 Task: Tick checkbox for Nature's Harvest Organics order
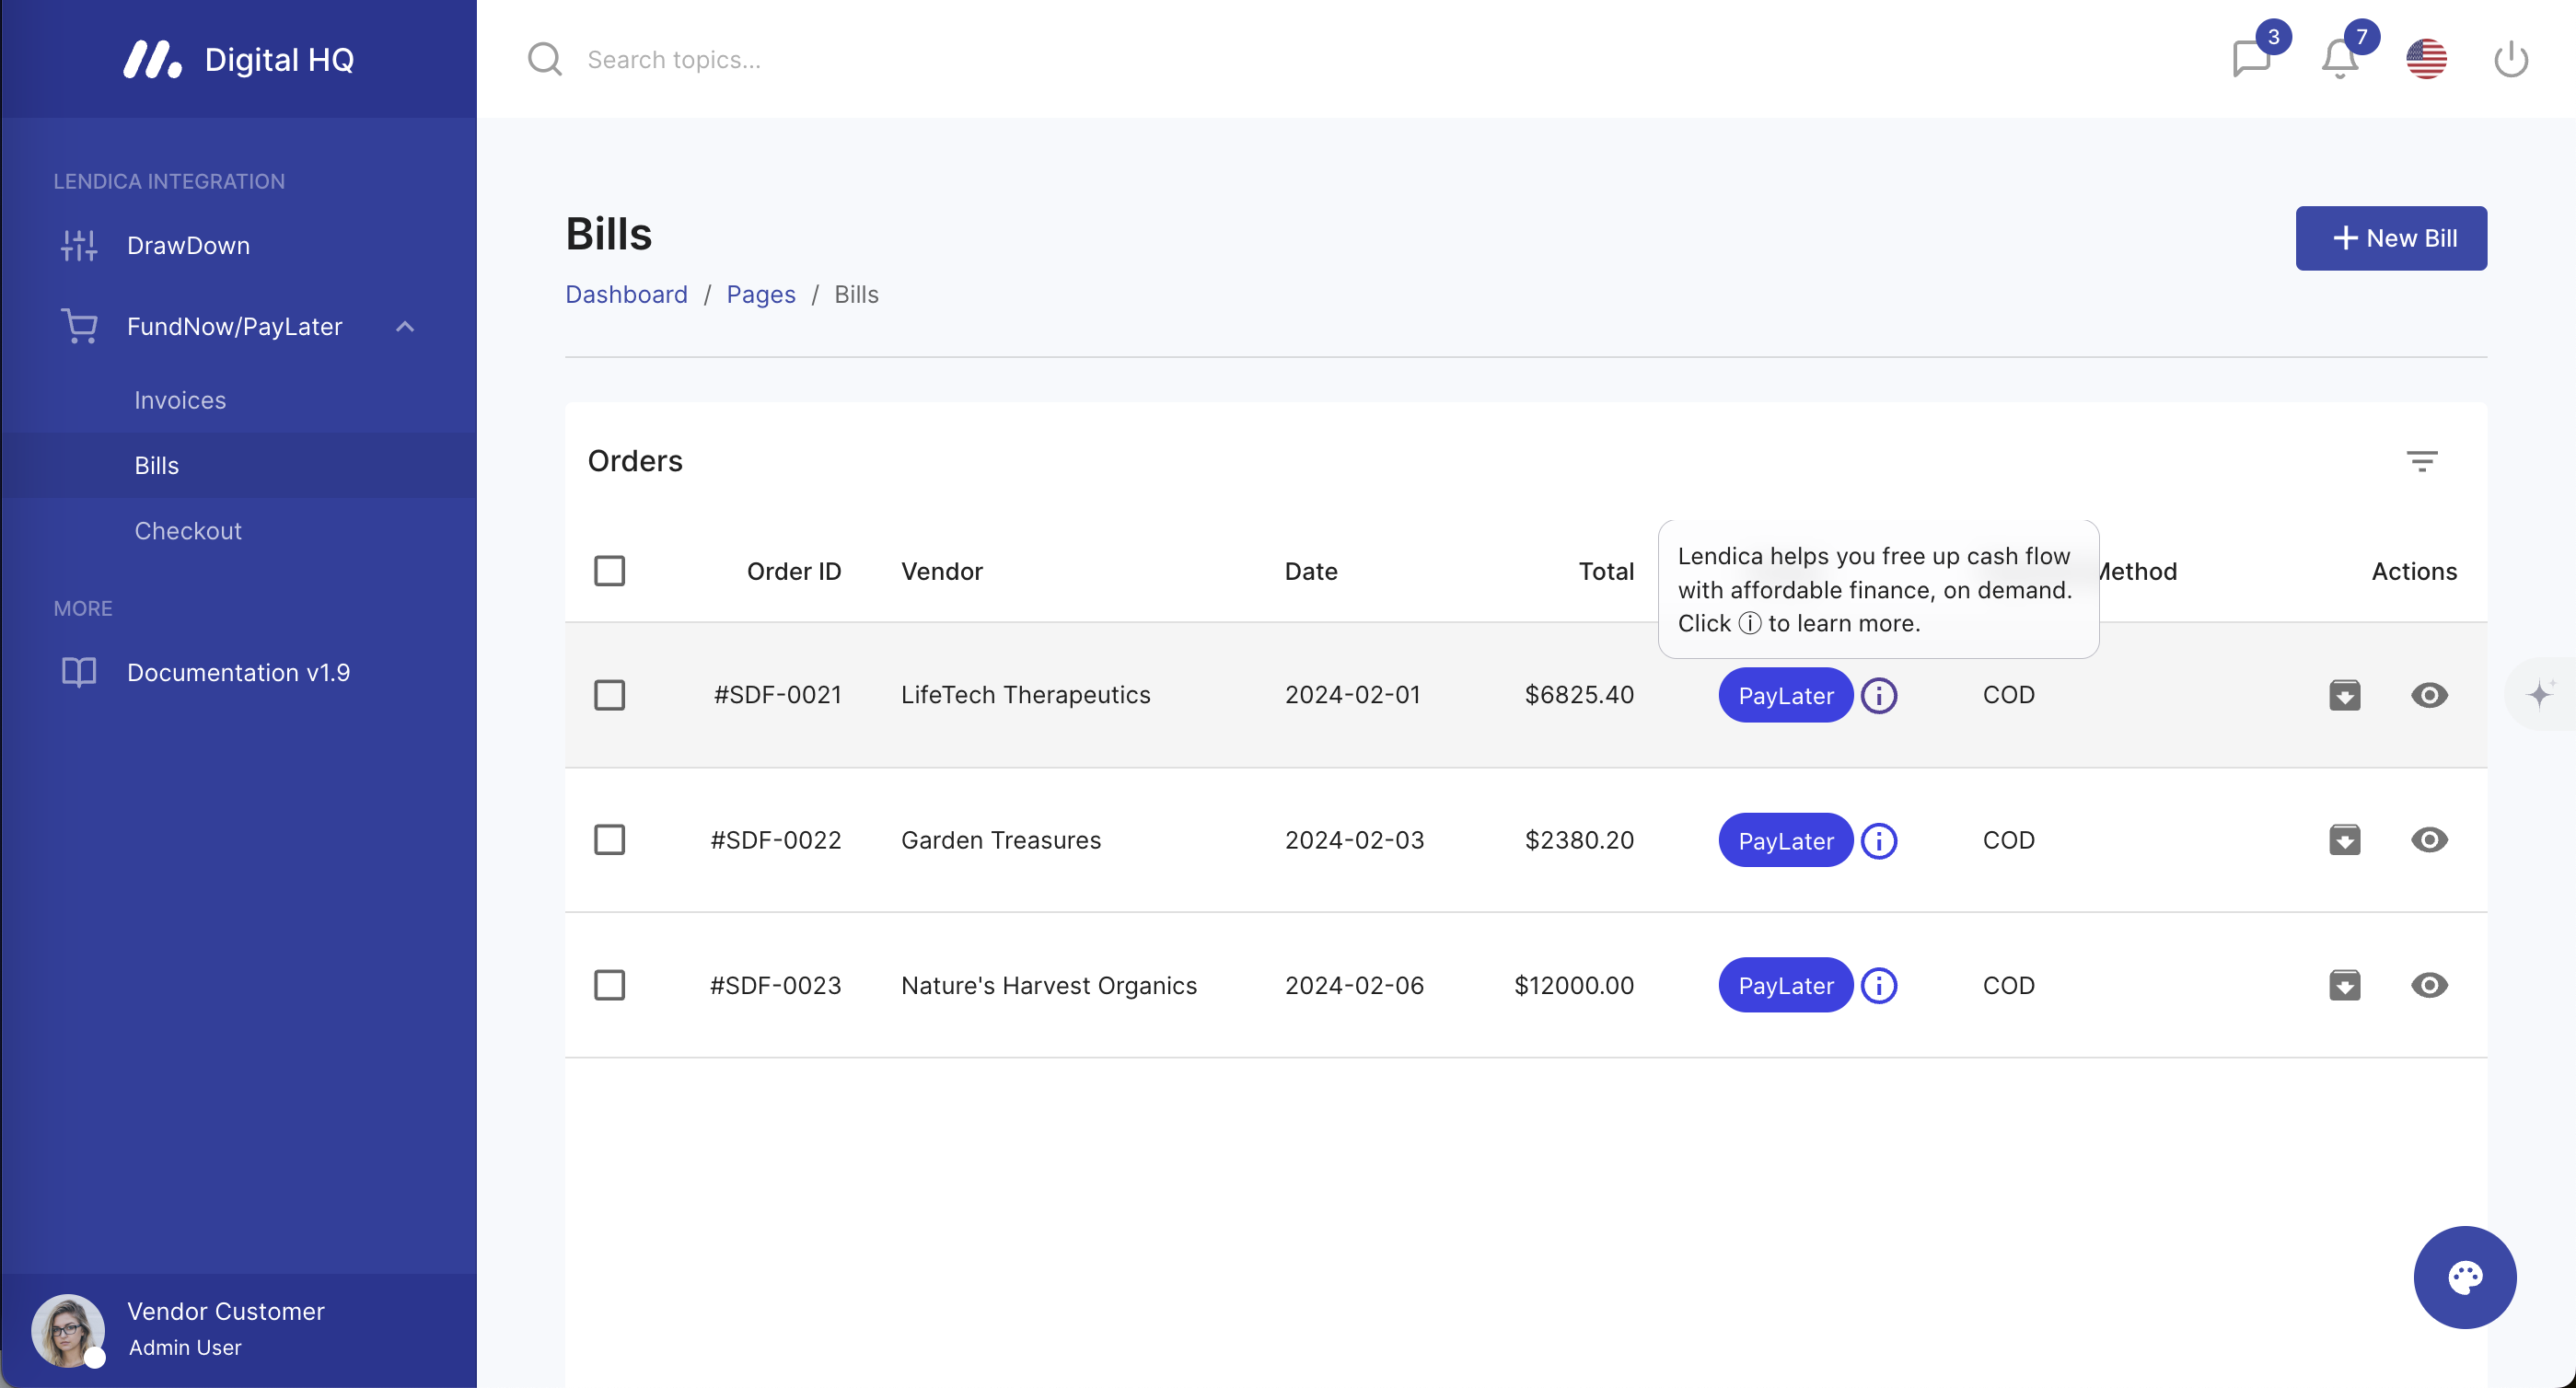point(609,985)
